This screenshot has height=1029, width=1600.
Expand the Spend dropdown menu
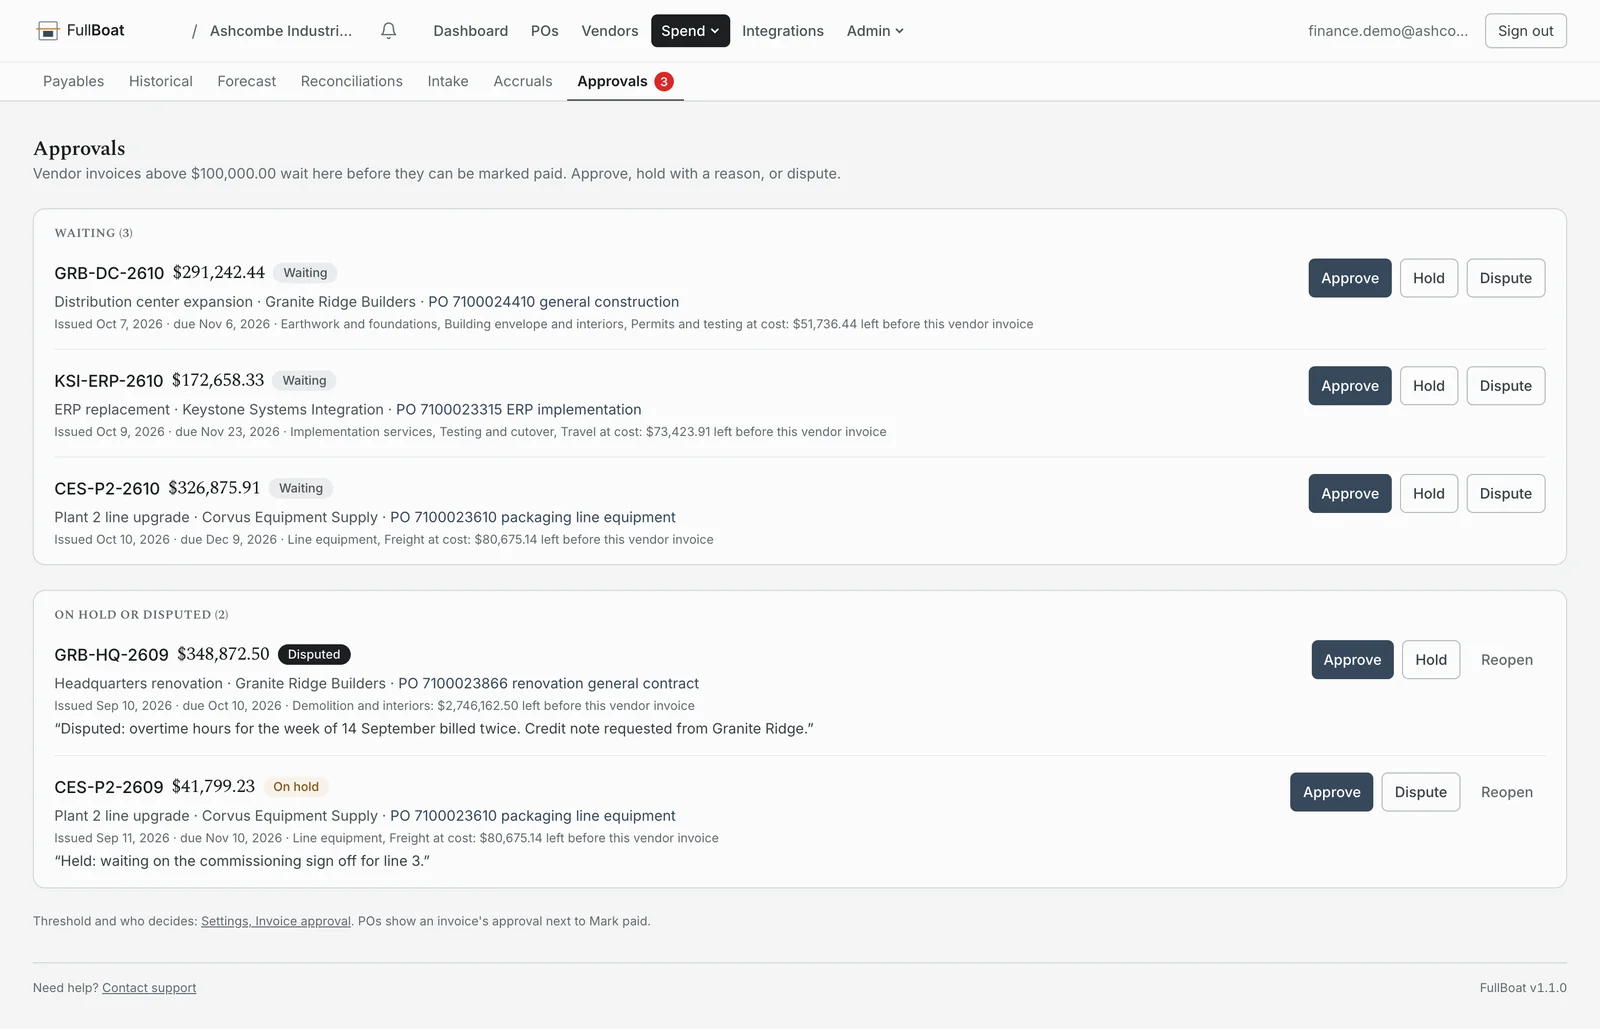point(690,31)
